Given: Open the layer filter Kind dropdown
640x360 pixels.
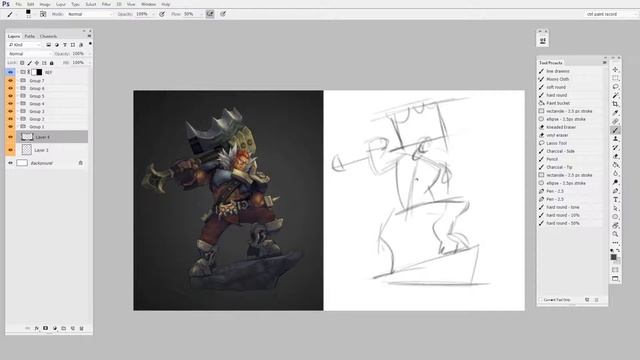Looking at the screenshot, I should [24, 44].
